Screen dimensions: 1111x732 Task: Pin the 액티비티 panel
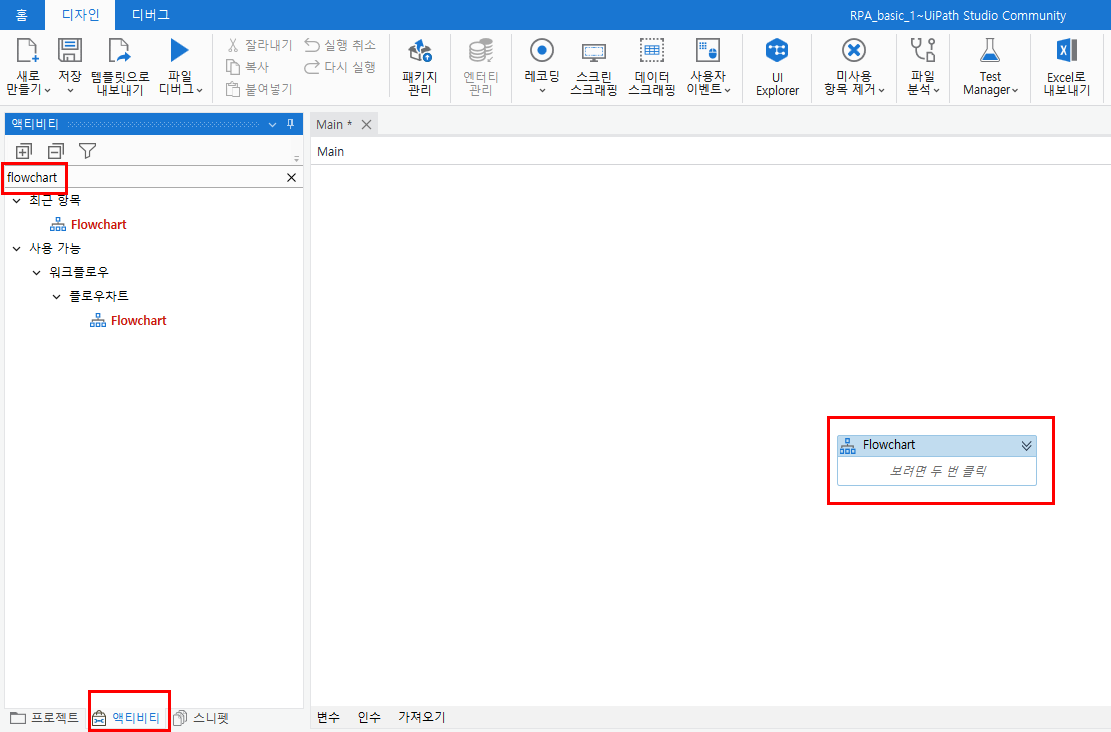[x=291, y=124]
